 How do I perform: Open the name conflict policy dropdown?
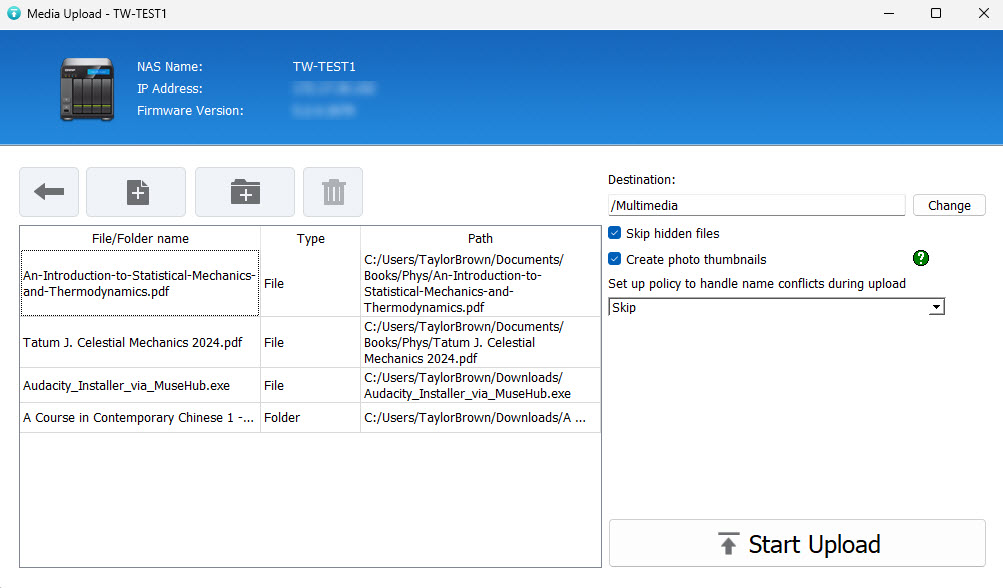click(776, 307)
